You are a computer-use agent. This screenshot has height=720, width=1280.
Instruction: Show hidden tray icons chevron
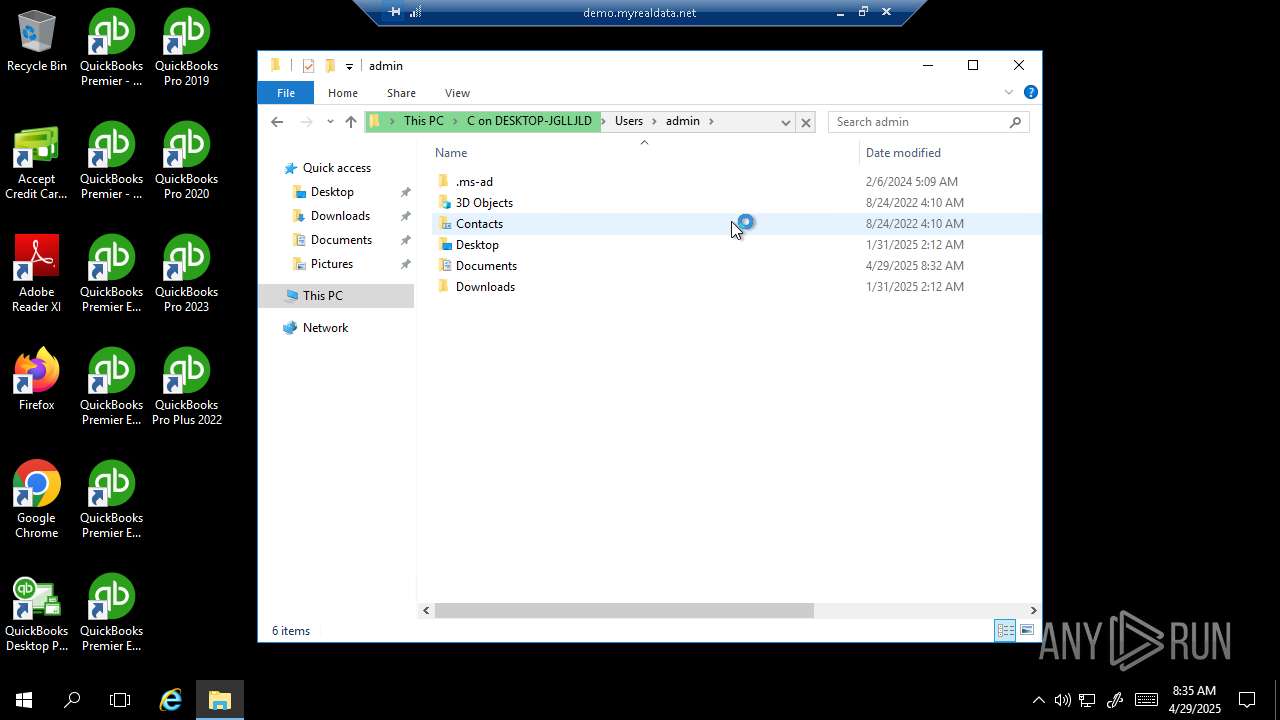1038,700
